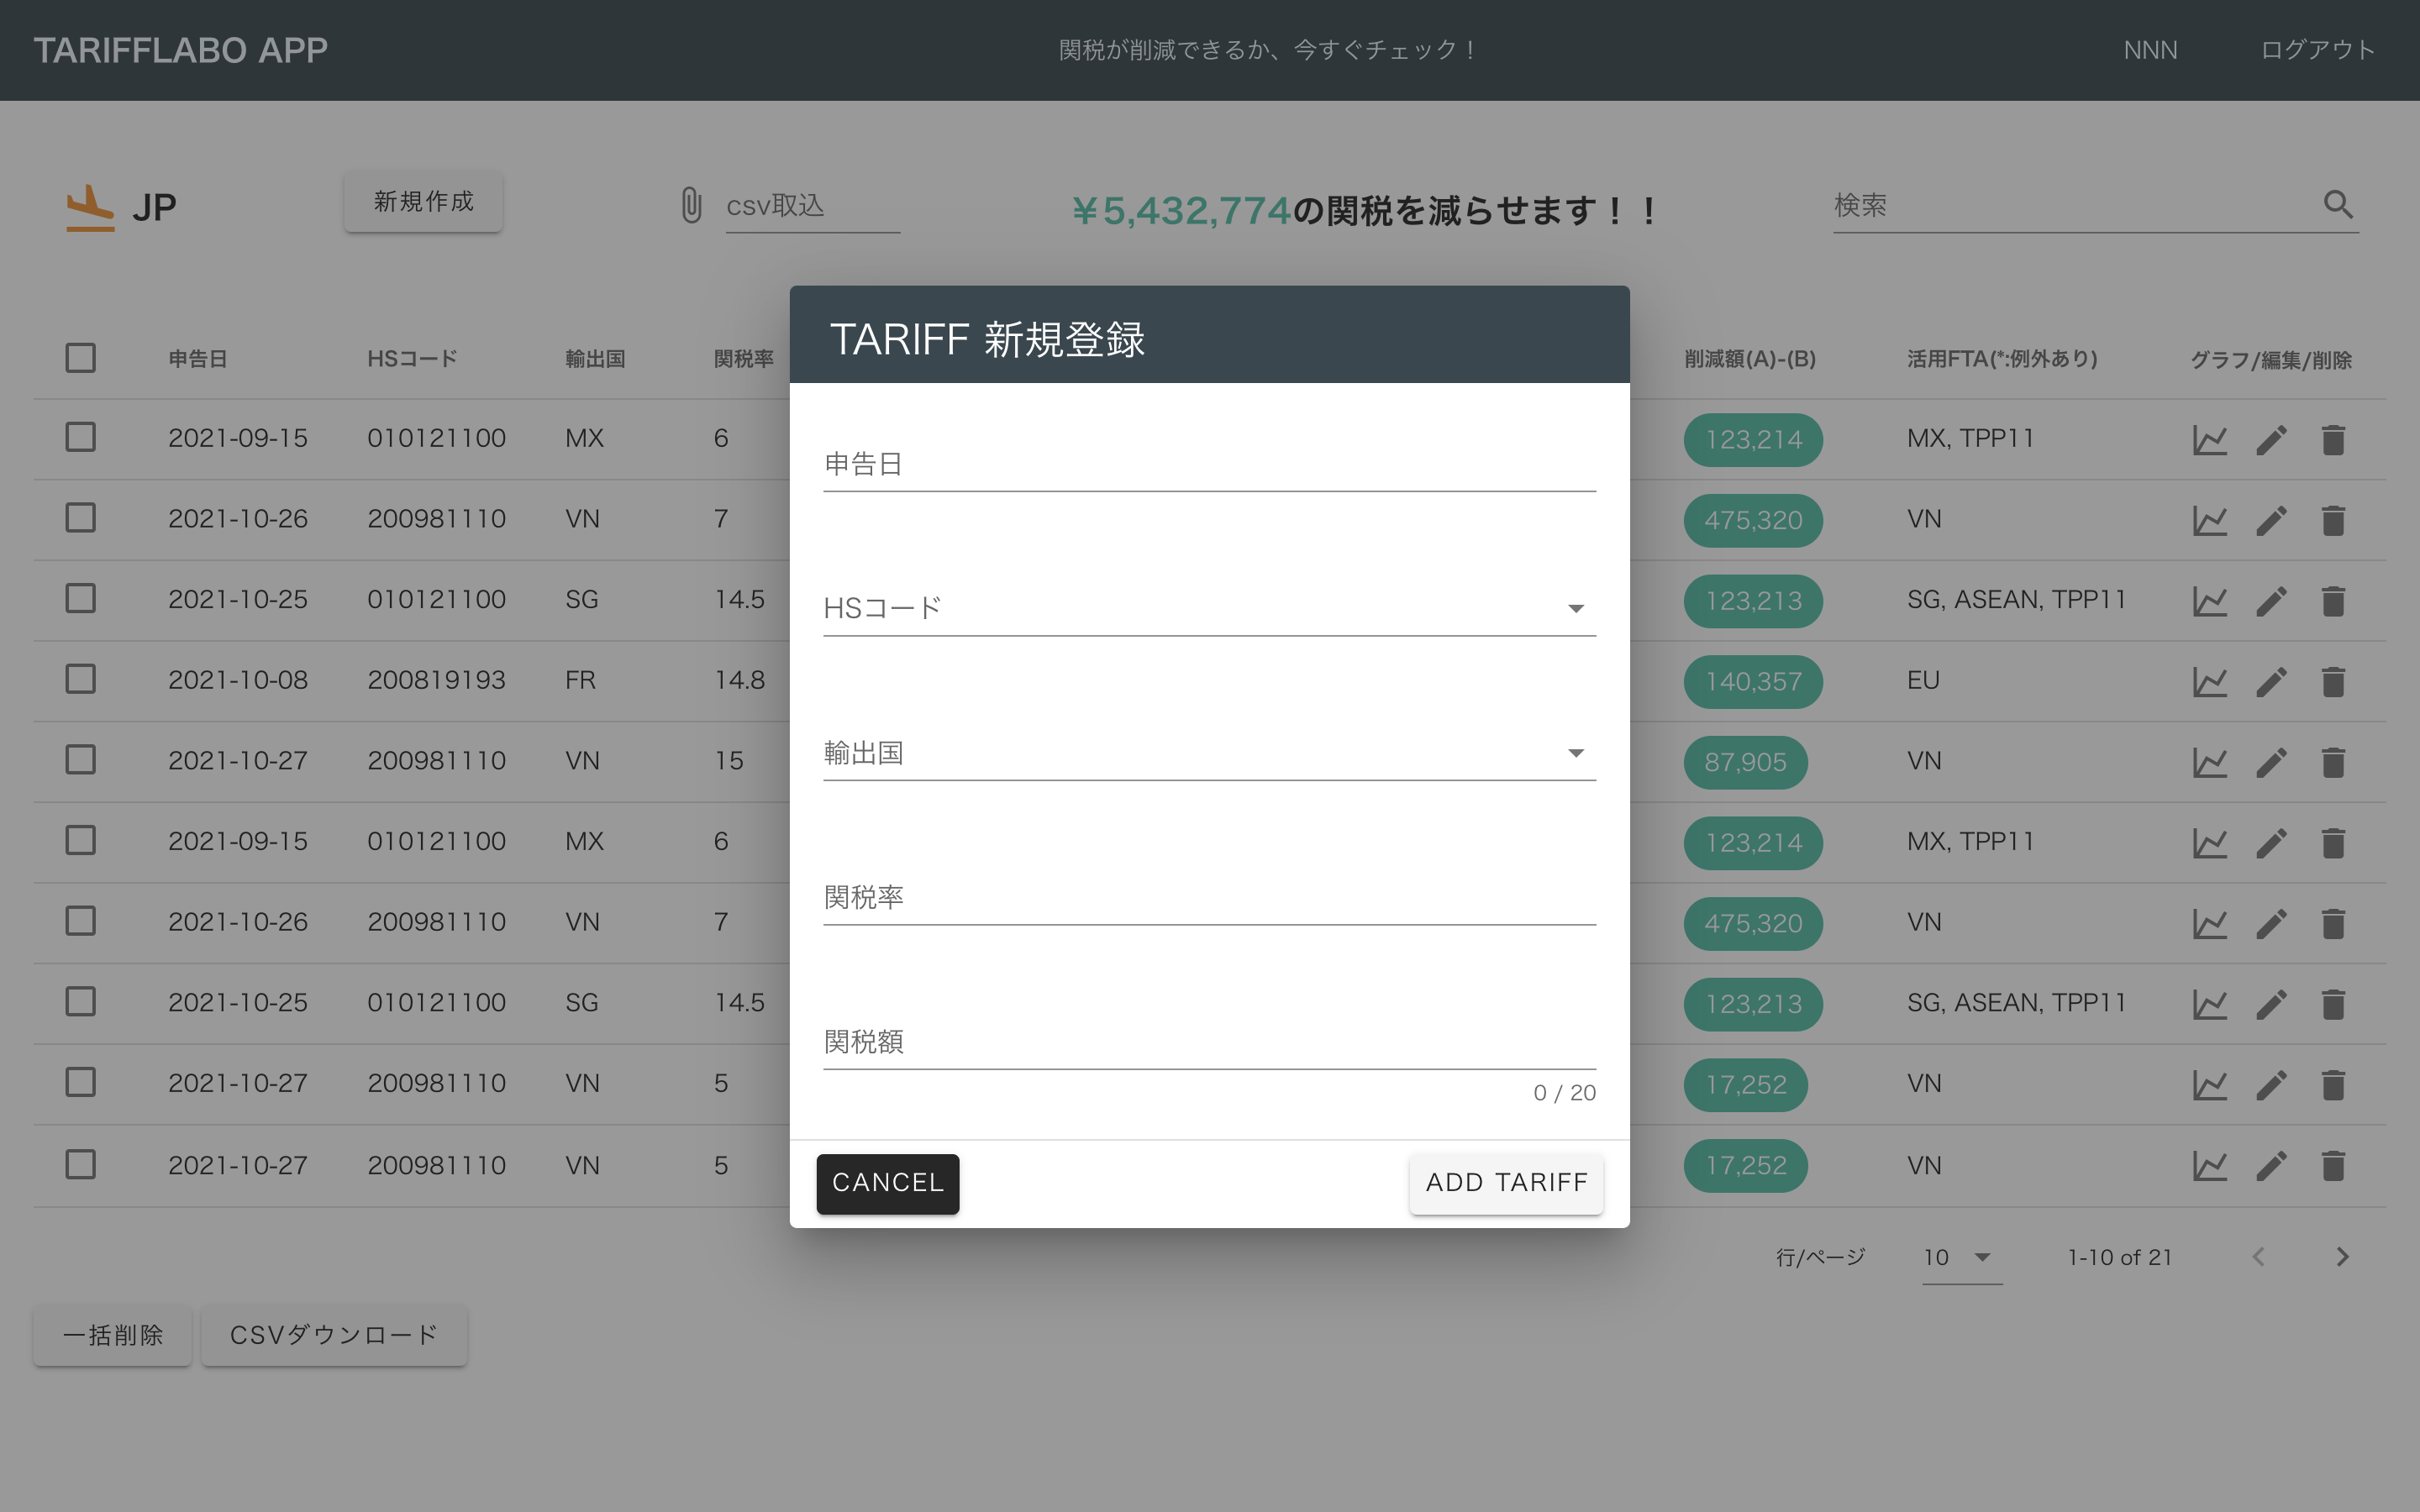Click the search magnifier icon

(2337, 204)
